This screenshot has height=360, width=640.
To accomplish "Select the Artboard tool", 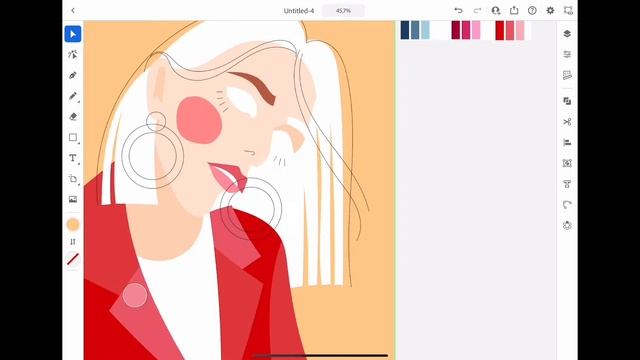I will [73, 179].
